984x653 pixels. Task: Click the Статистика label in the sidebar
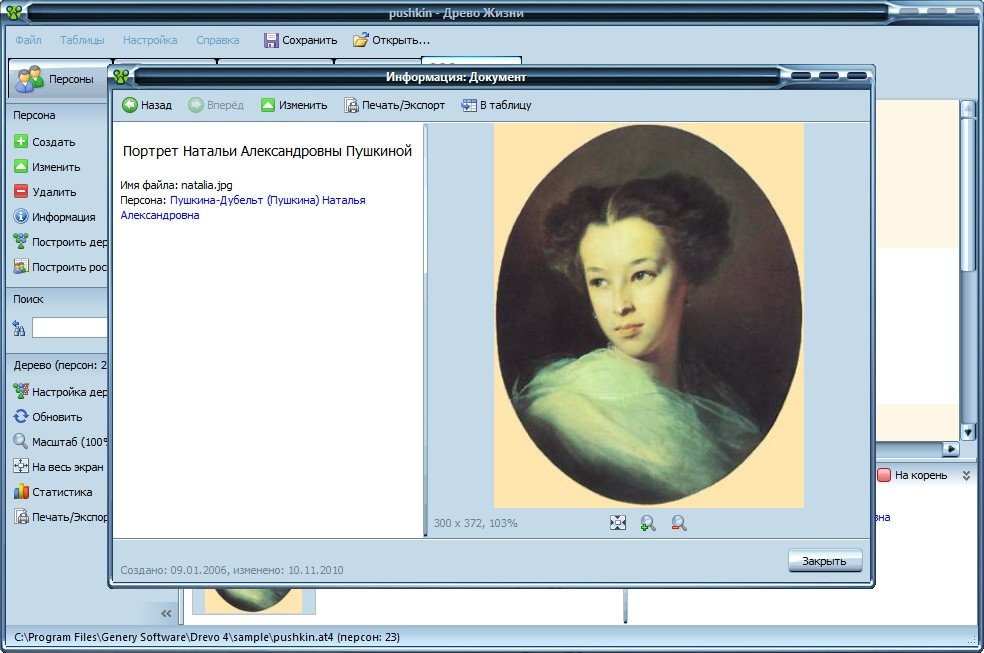(x=62, y=492)
